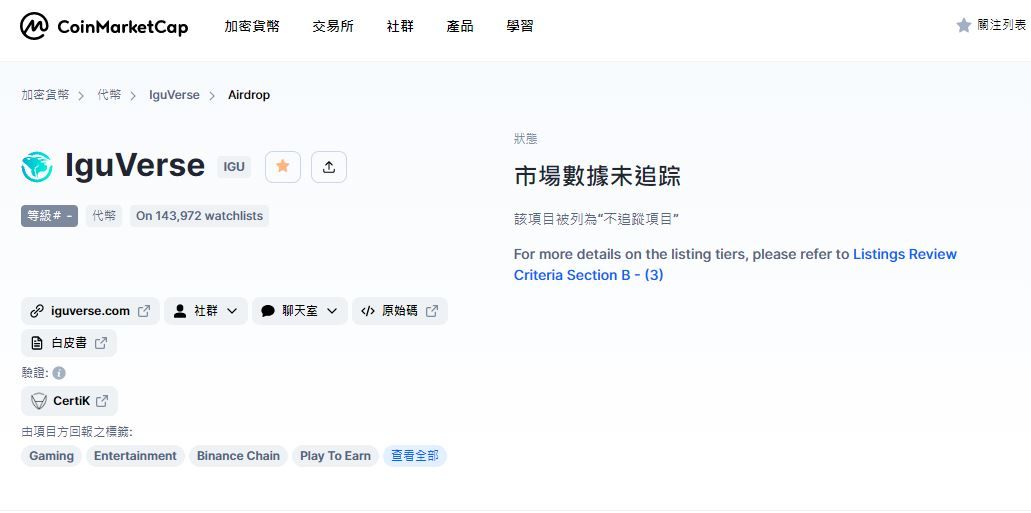The height and width of the screenshot is (513, 1031).
Task: Go to 代幣 breadcrumb link
Action: [109, 95]
